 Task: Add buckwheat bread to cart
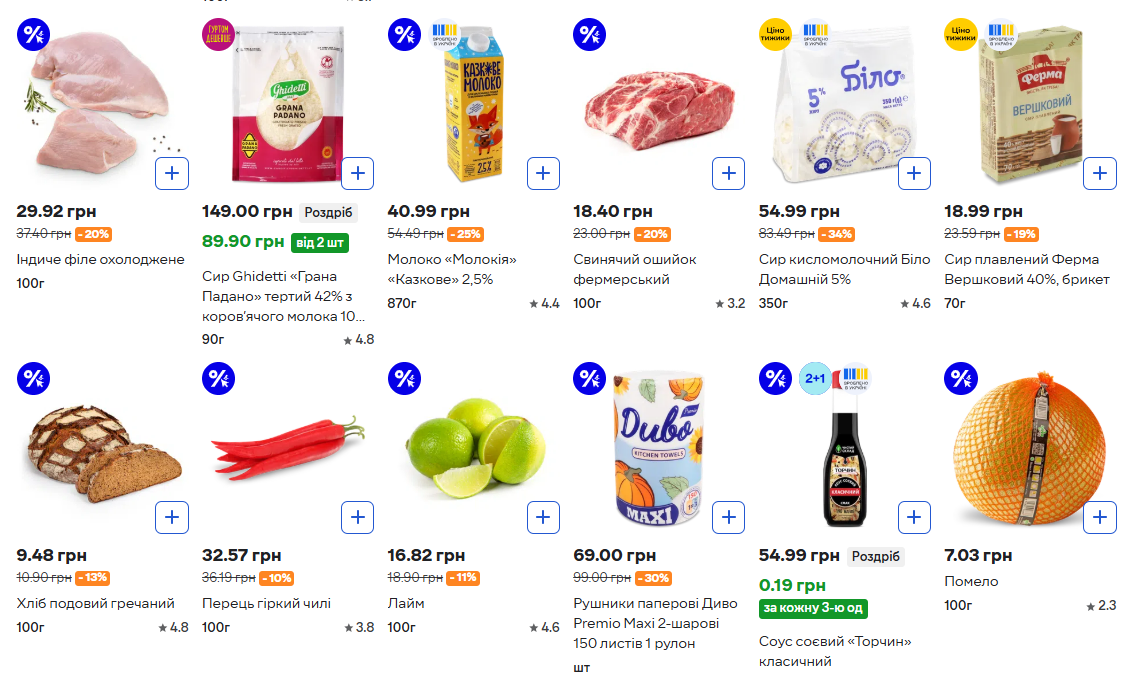(172, 517)
